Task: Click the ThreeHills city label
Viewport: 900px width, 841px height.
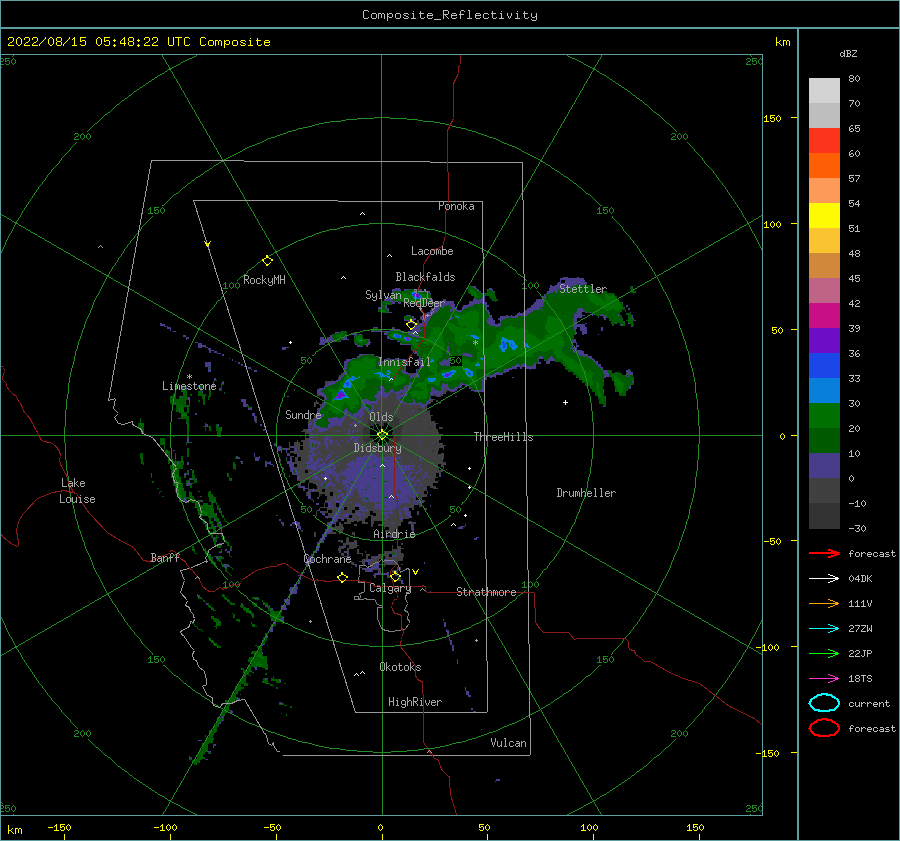Action: coord(503,437)
